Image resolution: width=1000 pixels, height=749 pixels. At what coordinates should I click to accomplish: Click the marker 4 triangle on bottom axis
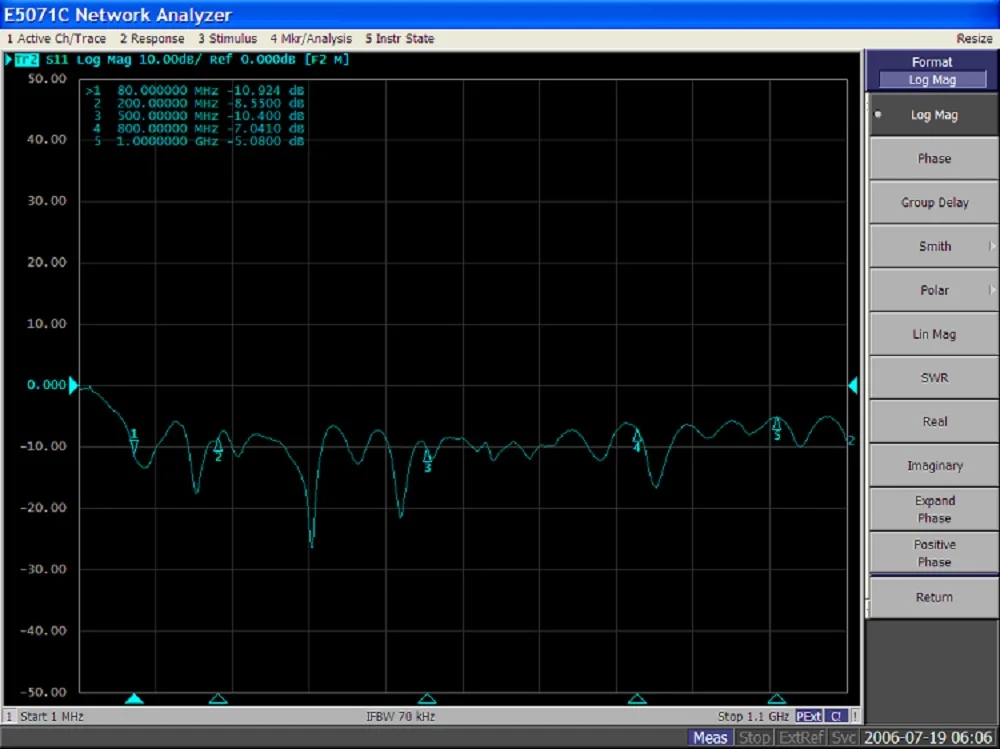tap(636, 699)
